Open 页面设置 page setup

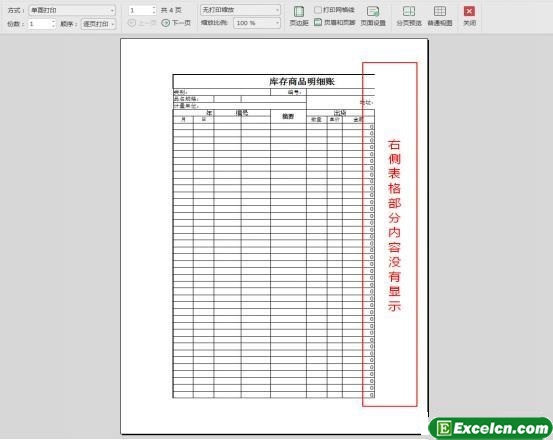[x=373, y=16]
